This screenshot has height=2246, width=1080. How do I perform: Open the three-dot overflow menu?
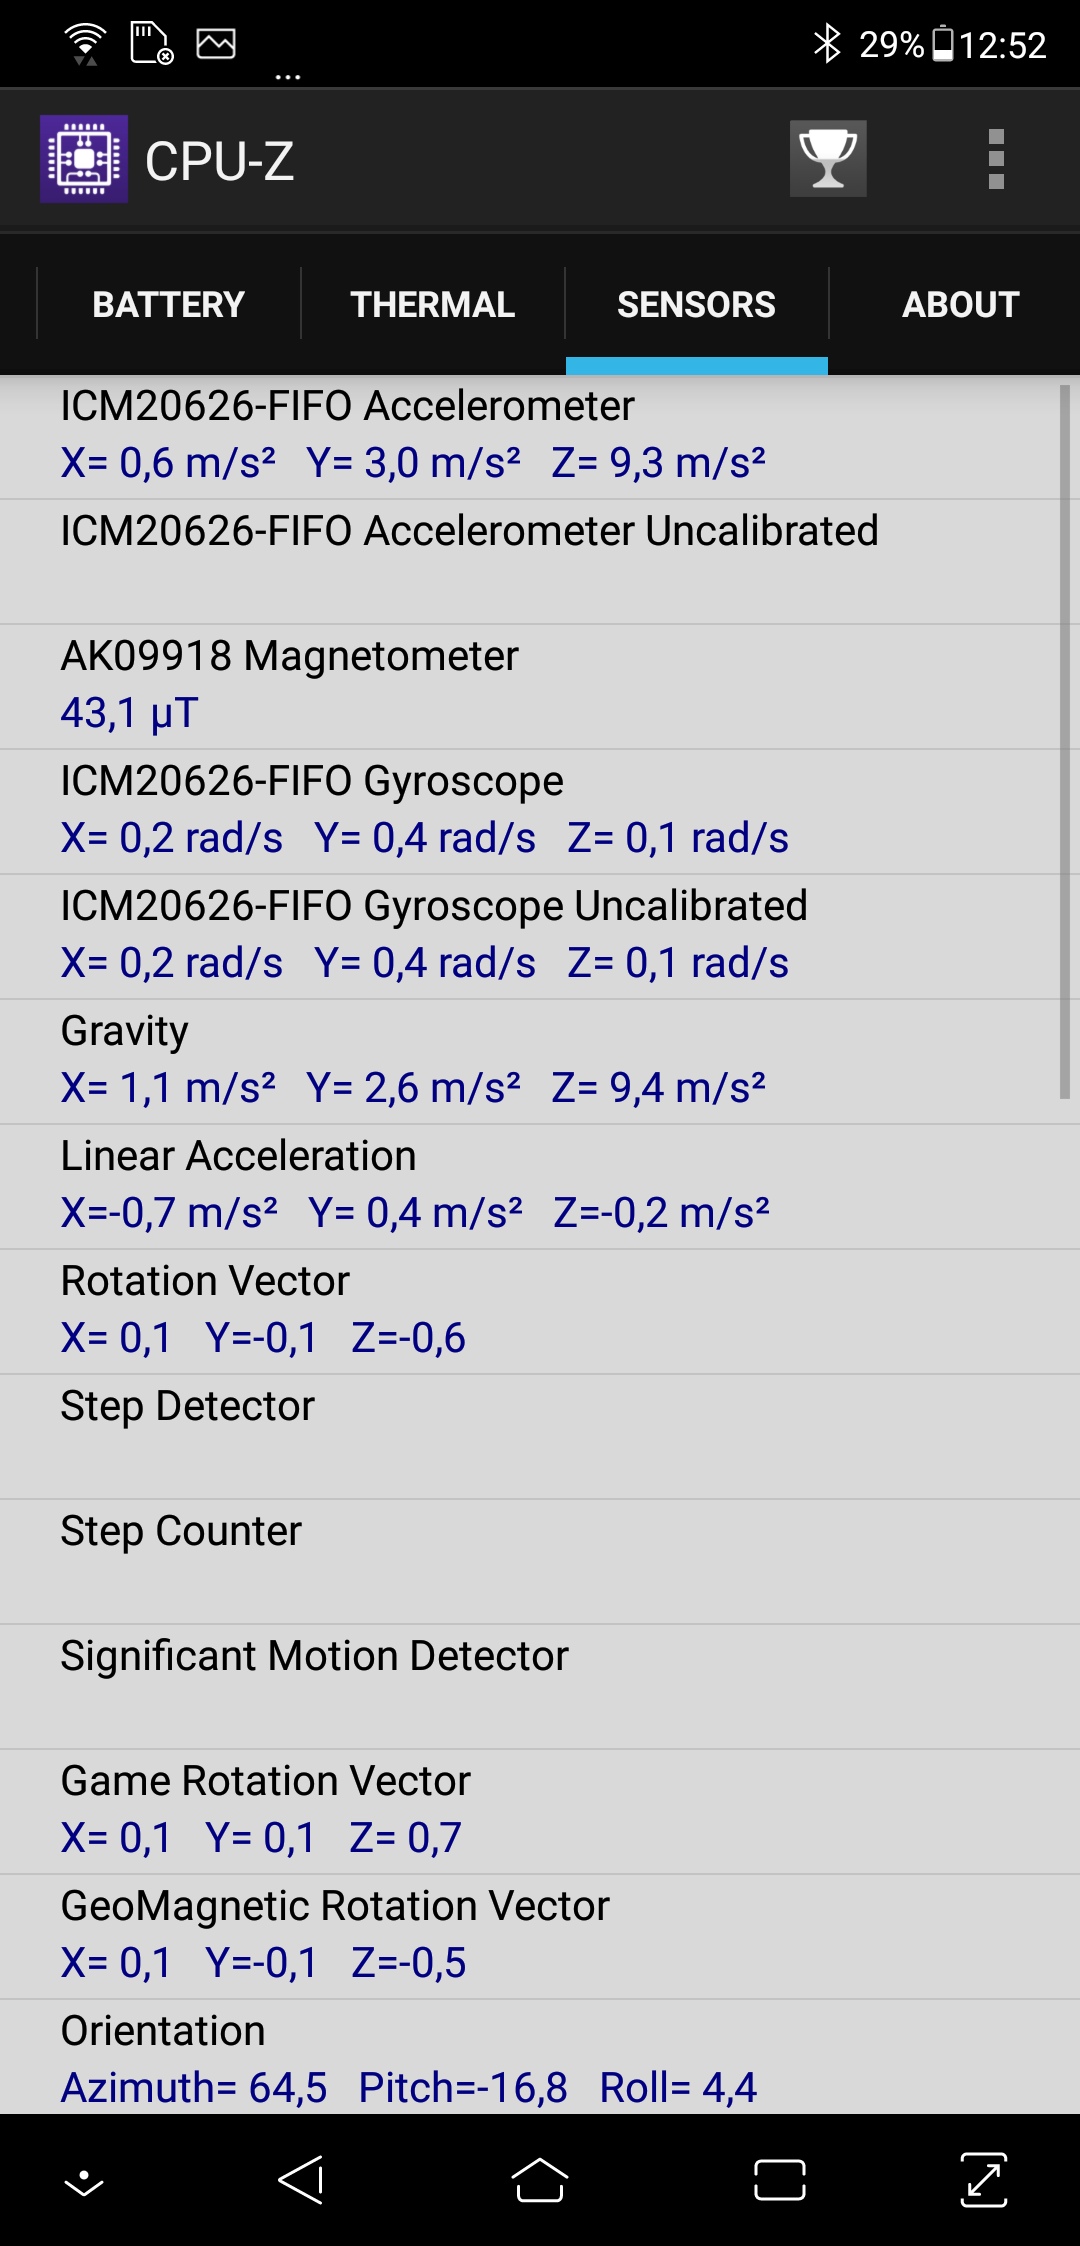coord(996,159)
